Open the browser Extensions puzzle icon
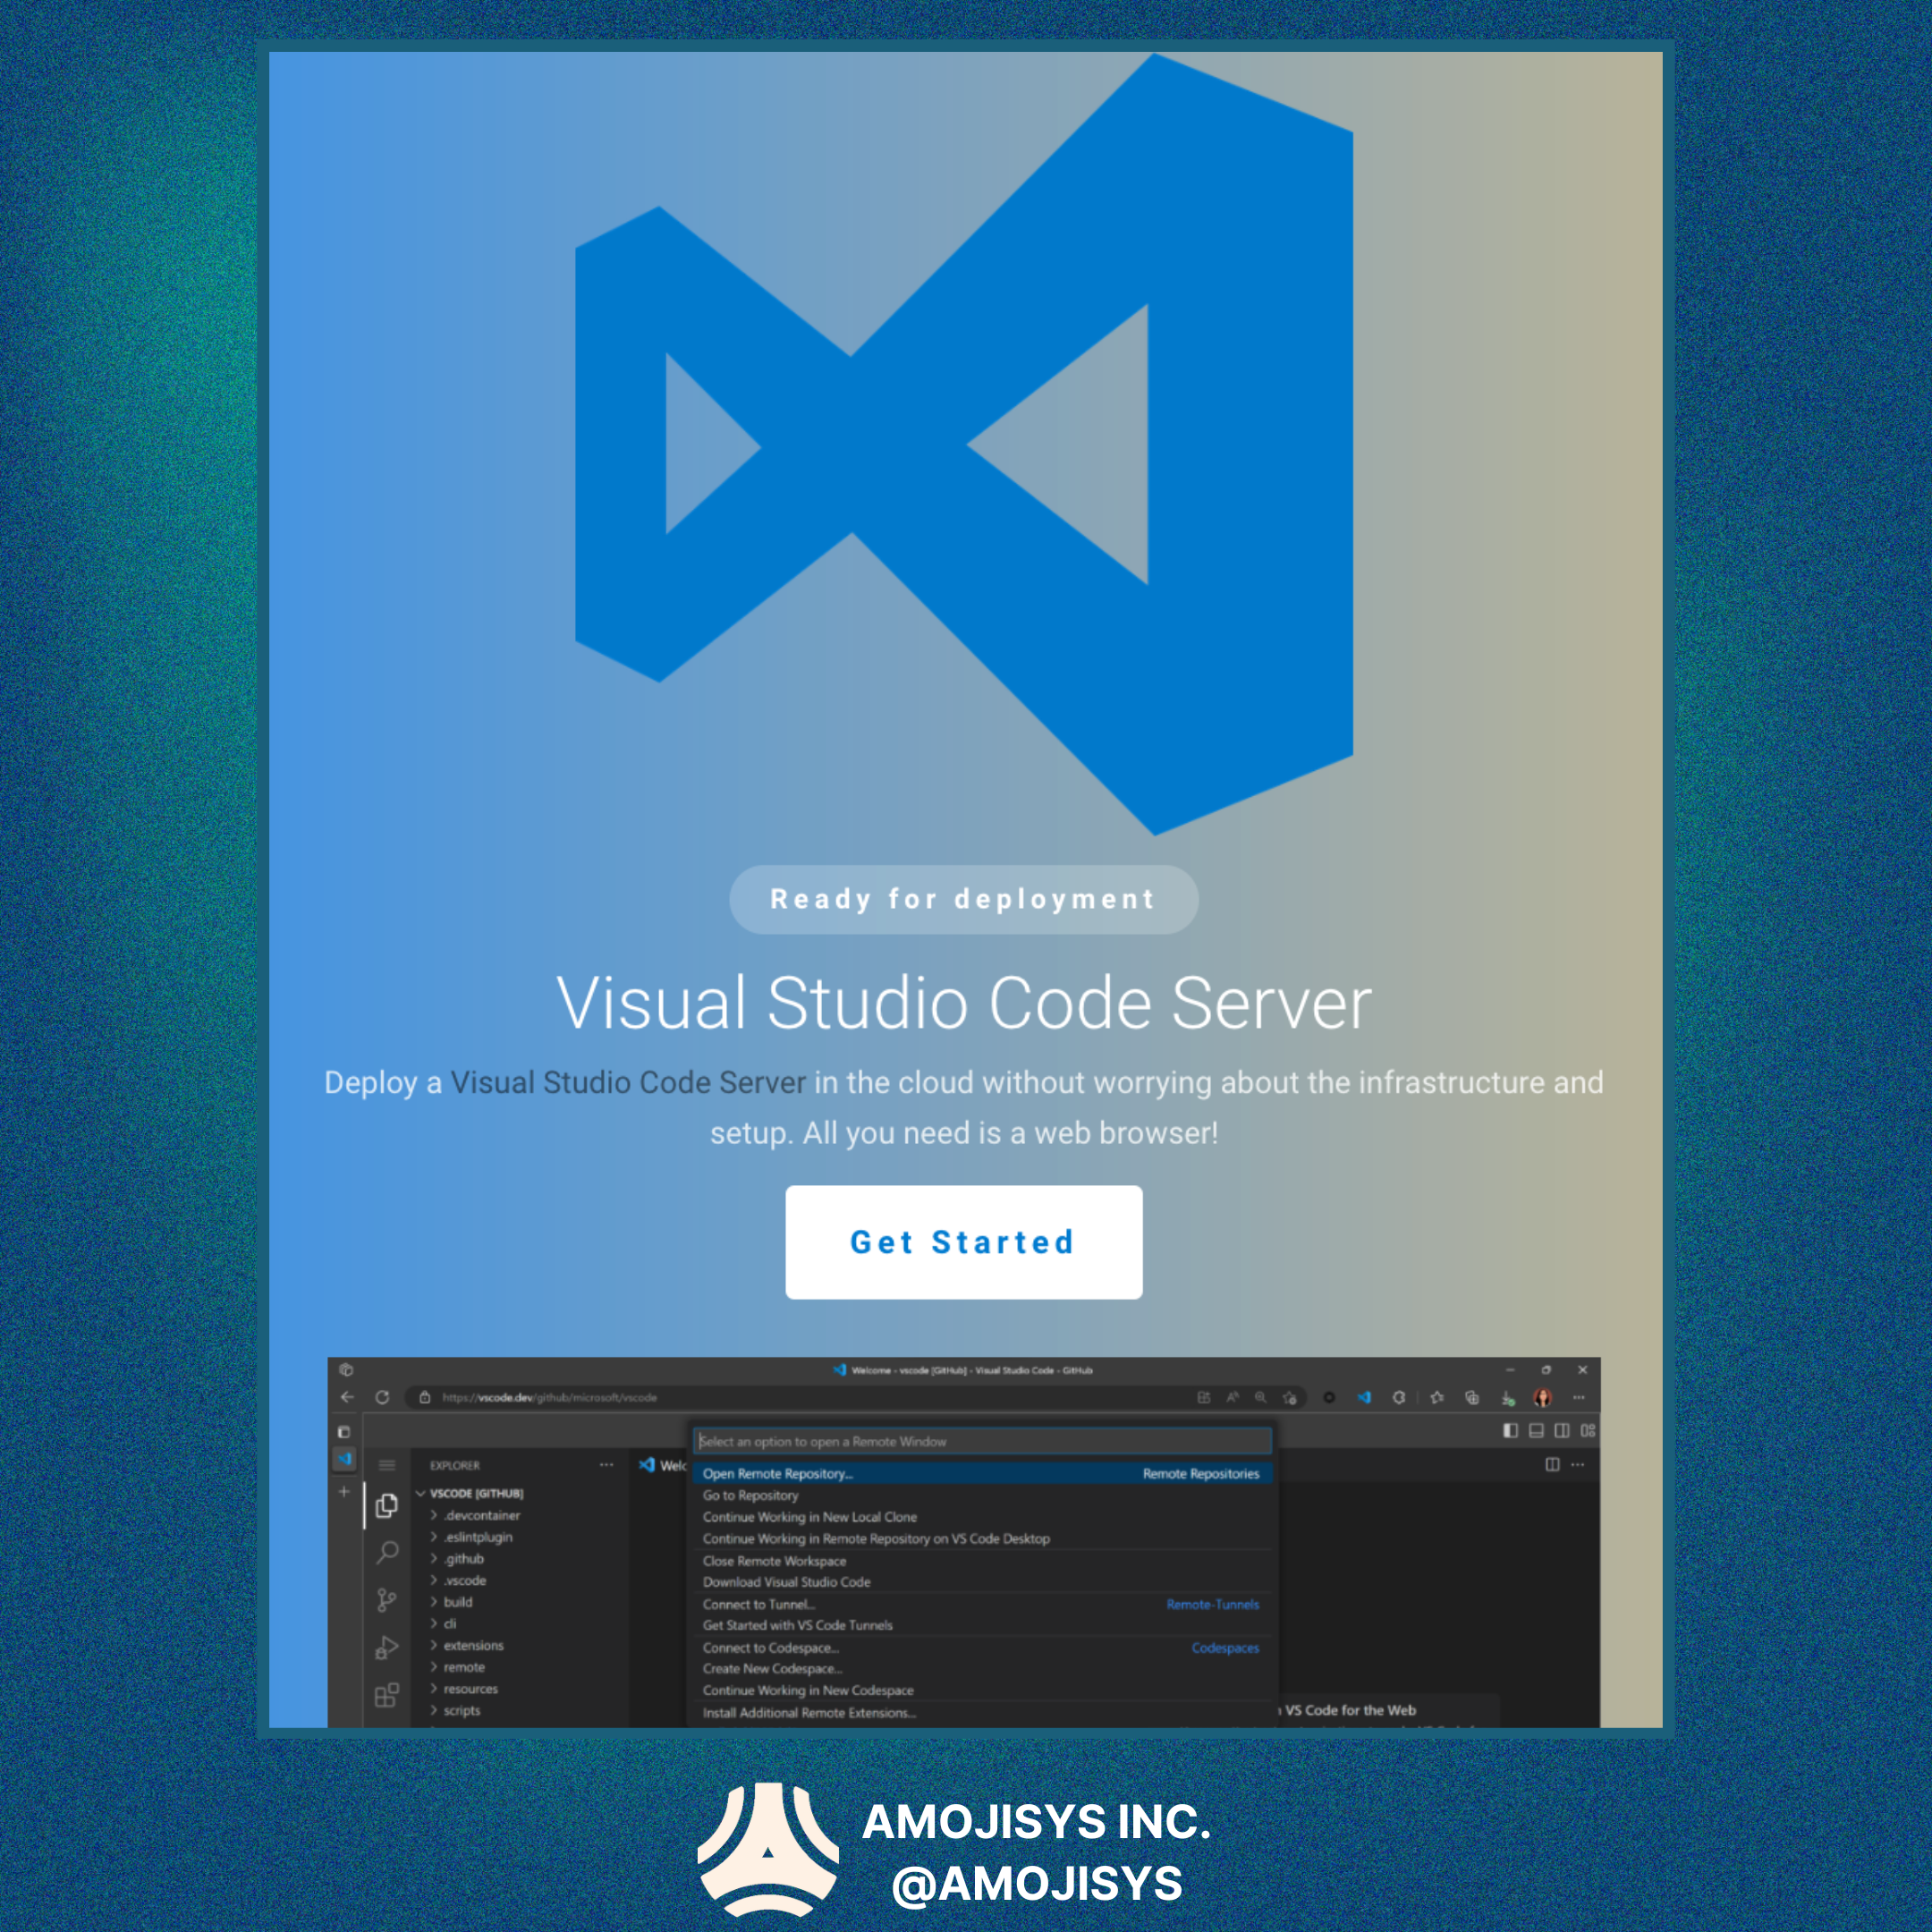Viewport: 1932px width, 1932px height. click(1399, 1397)
